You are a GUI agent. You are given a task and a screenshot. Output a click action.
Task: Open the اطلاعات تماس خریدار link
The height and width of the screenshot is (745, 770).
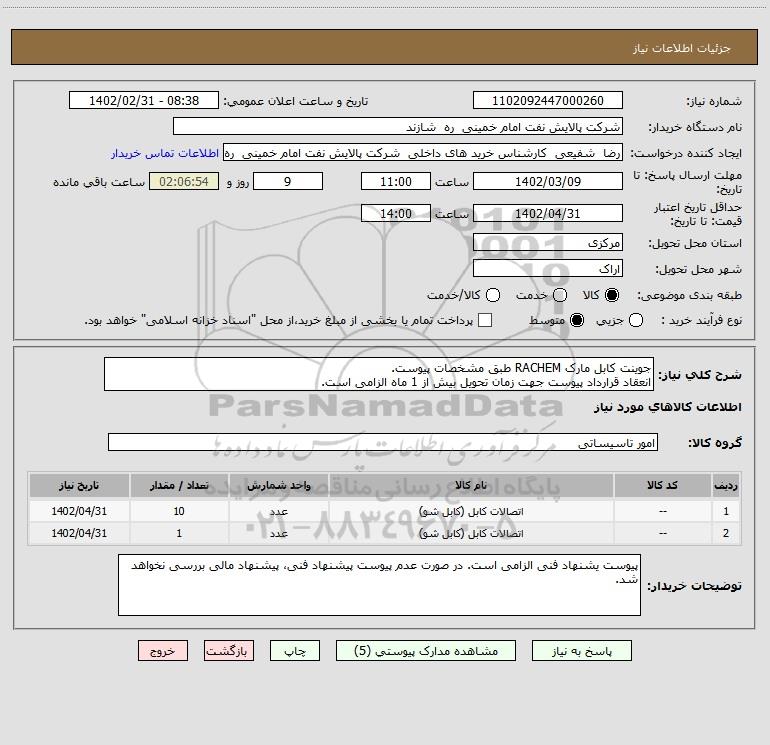(x=165, y=153)
